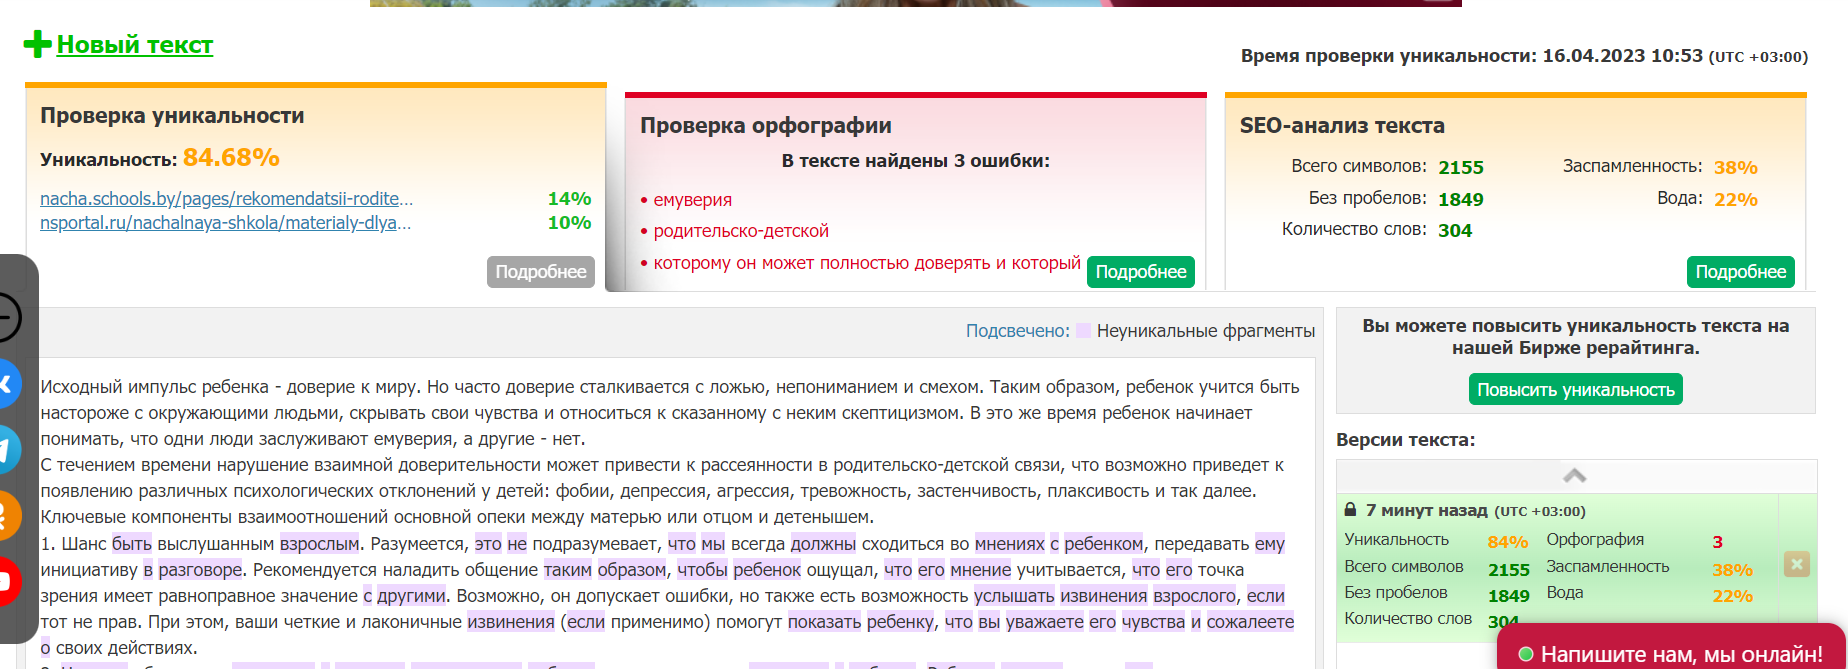Image resolution: width=1848 pixels, height=669 pixels.
Task: Click the uniqueness value 84.68%
Action: 231,158
